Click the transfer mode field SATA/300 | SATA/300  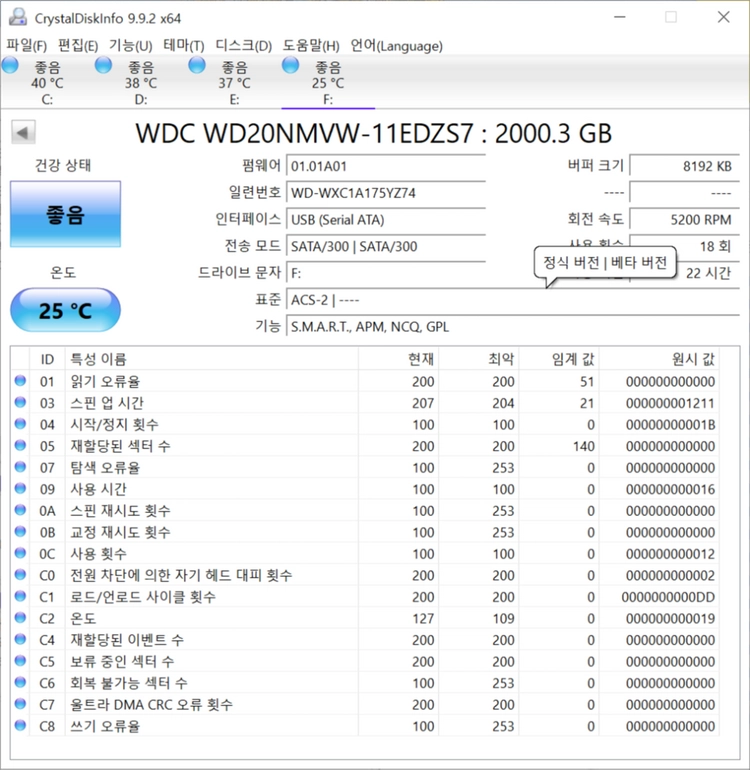pos(386,246)
